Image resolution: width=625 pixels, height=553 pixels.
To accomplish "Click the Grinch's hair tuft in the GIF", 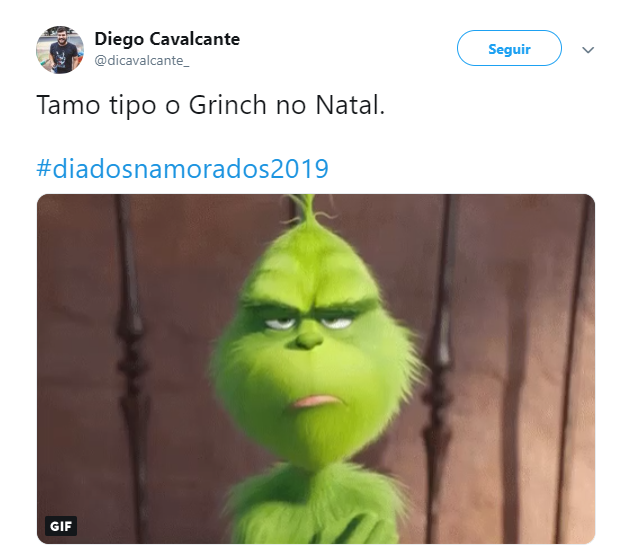I will coord(309,211).
